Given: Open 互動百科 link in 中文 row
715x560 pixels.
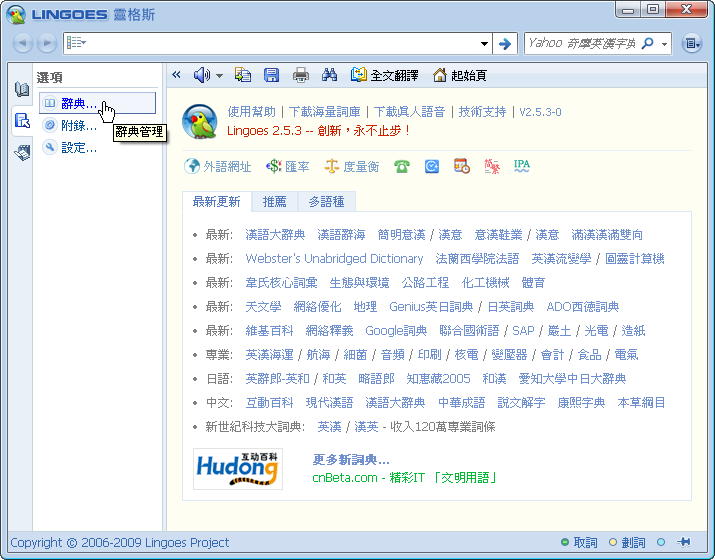Looking at the screenshot, I should coord(269,402).
